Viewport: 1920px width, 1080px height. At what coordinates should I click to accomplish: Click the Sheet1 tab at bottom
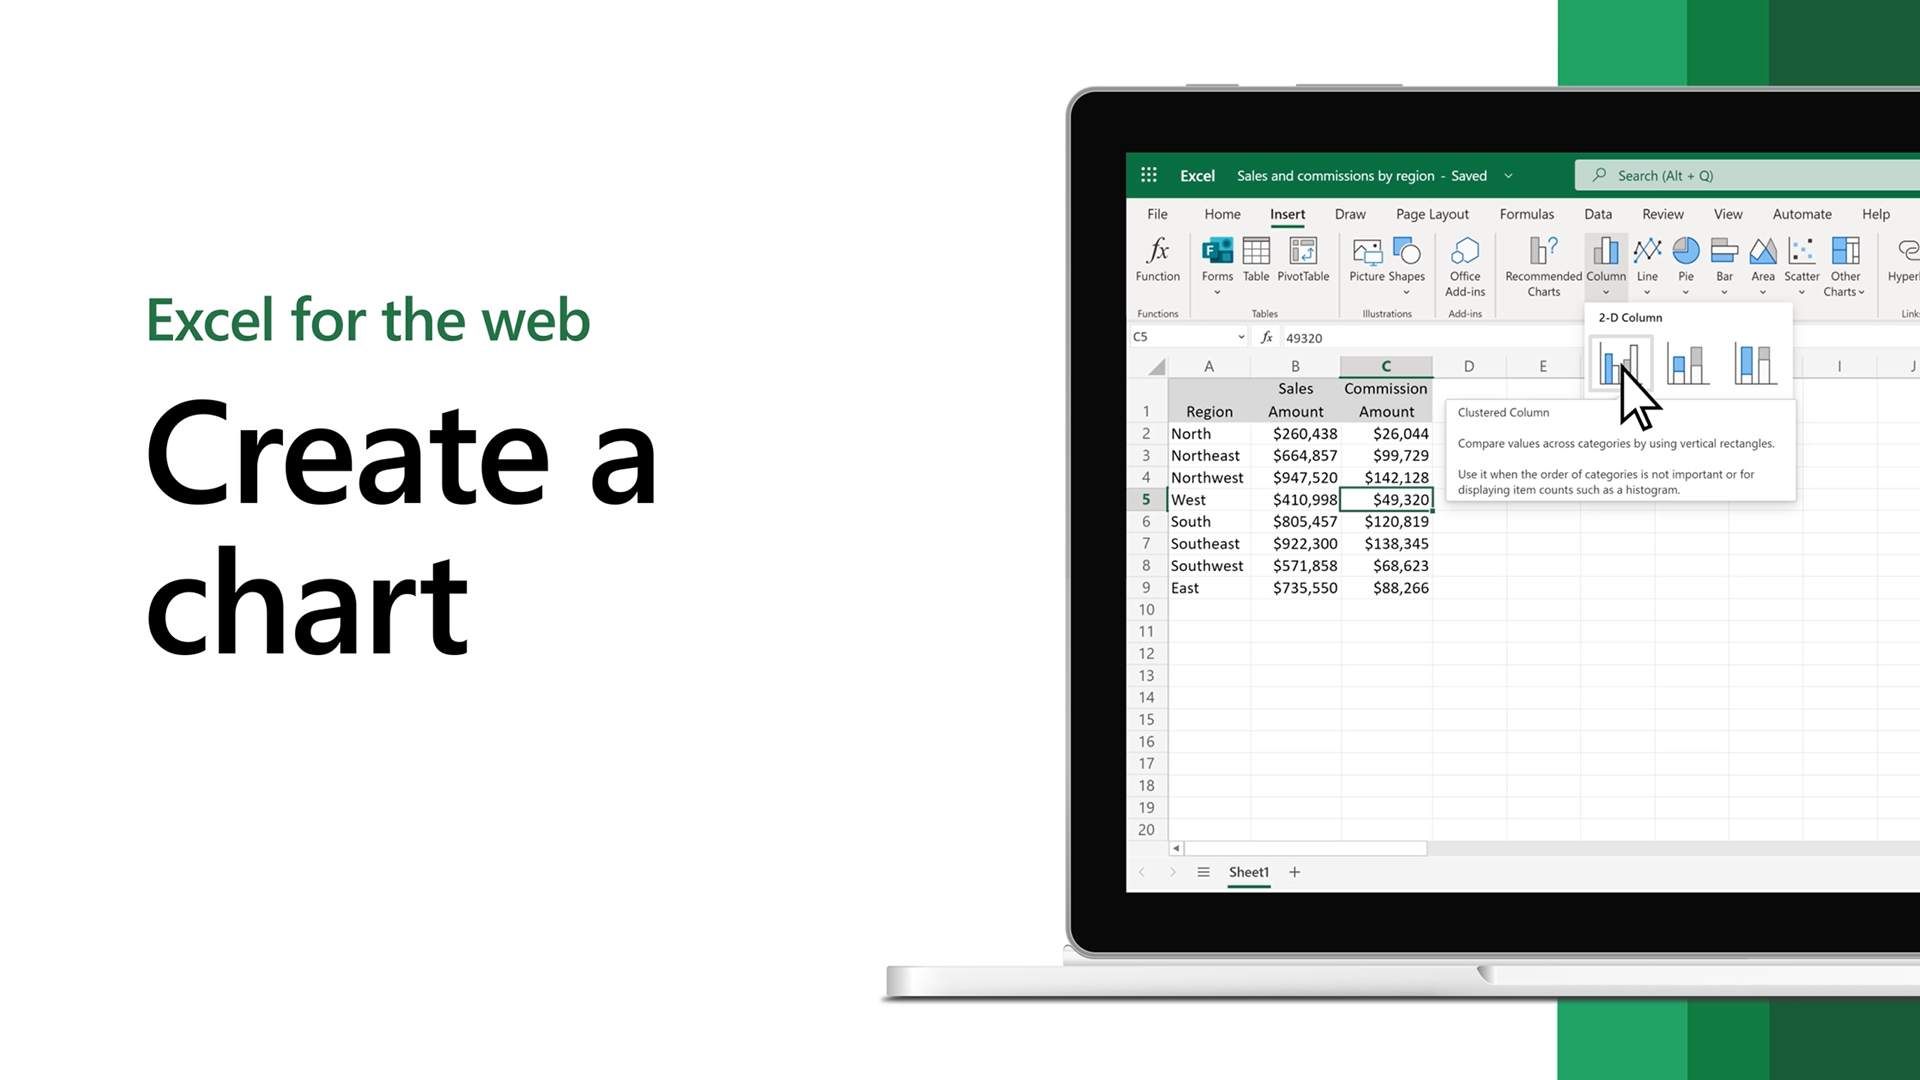point(1249,872)
